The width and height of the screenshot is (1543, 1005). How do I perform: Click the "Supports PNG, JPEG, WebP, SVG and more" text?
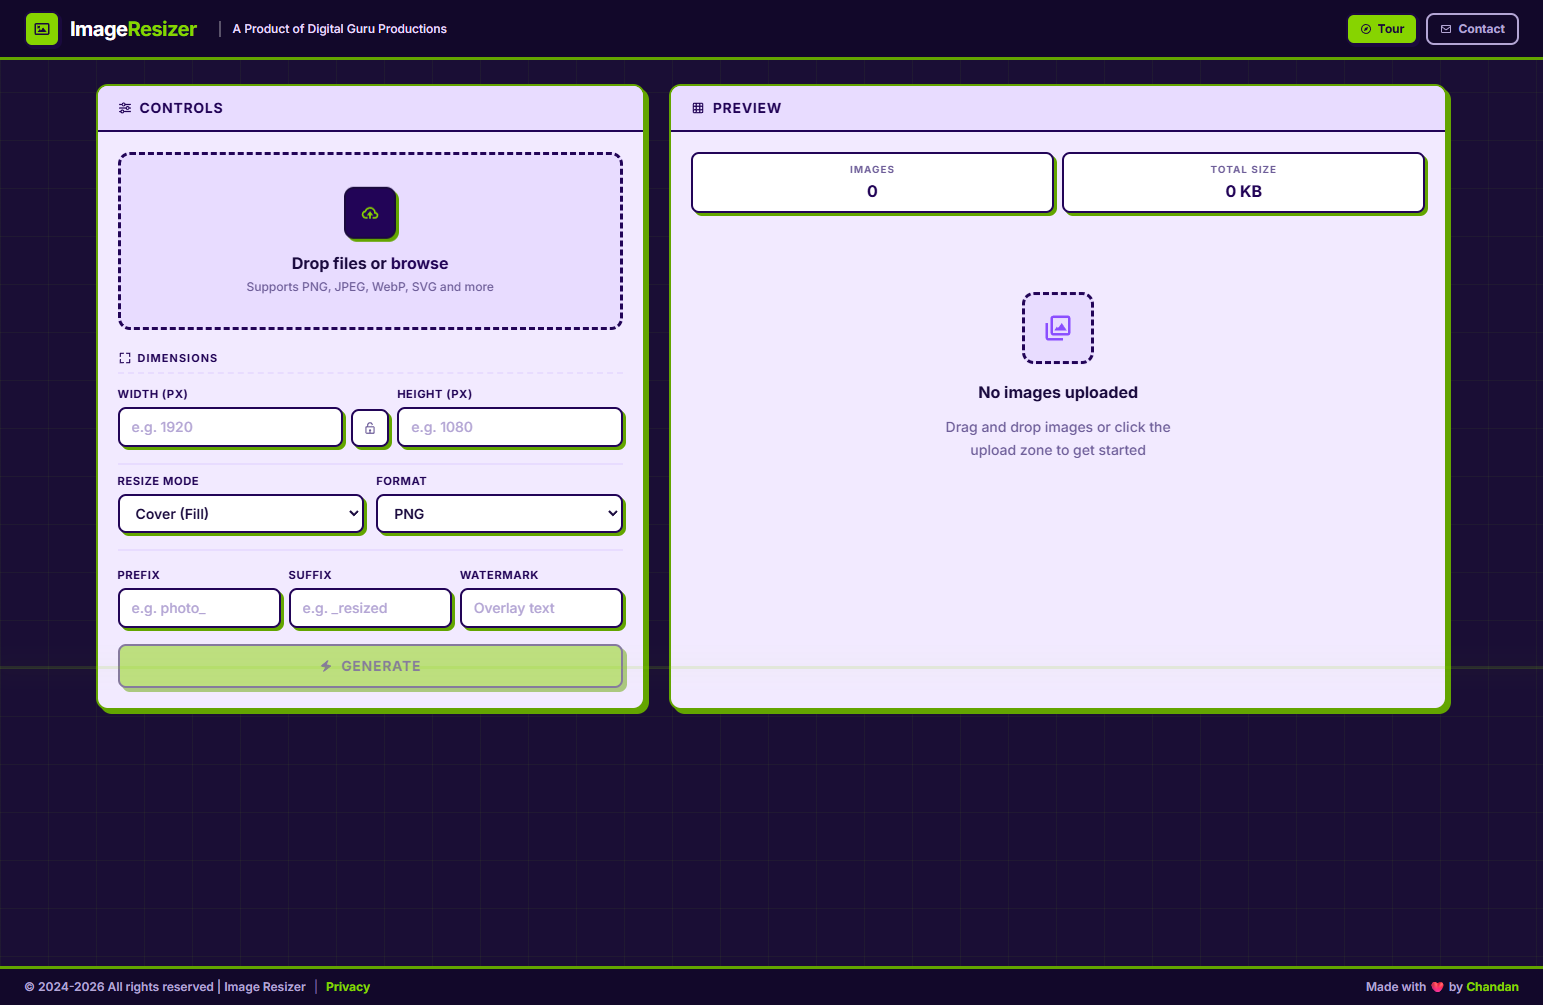[x=370, y=287]
